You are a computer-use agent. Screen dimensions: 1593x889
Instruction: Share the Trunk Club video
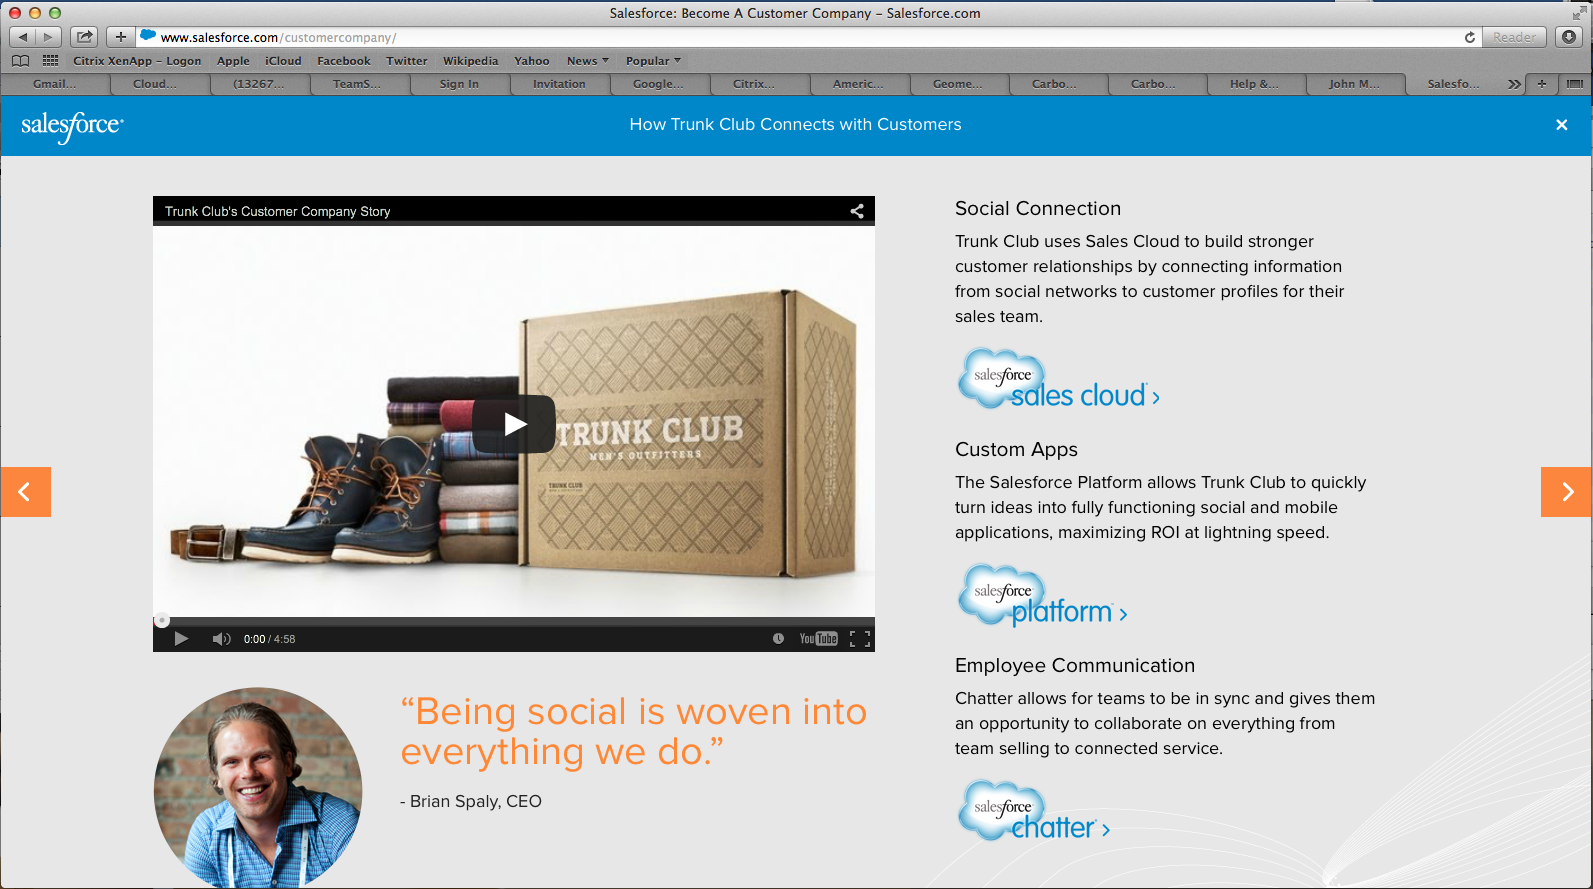coord(857,211)
